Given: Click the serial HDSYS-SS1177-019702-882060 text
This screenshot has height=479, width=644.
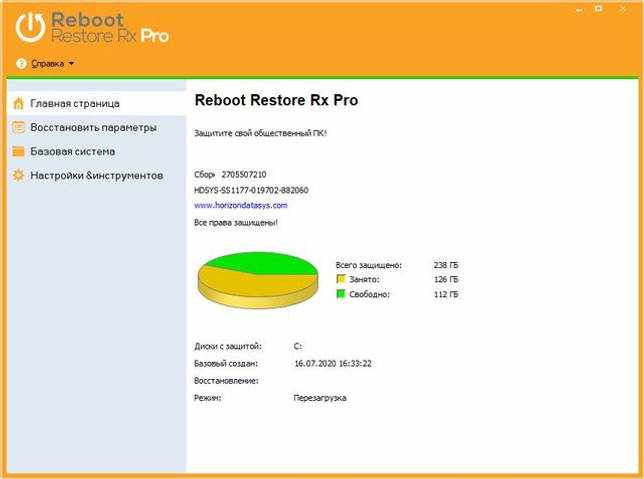Looking at the screenshot, I should coord(251,190).
